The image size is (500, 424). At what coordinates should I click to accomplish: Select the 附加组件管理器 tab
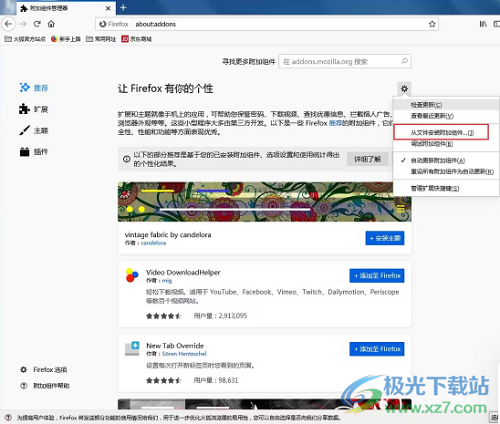66,8
